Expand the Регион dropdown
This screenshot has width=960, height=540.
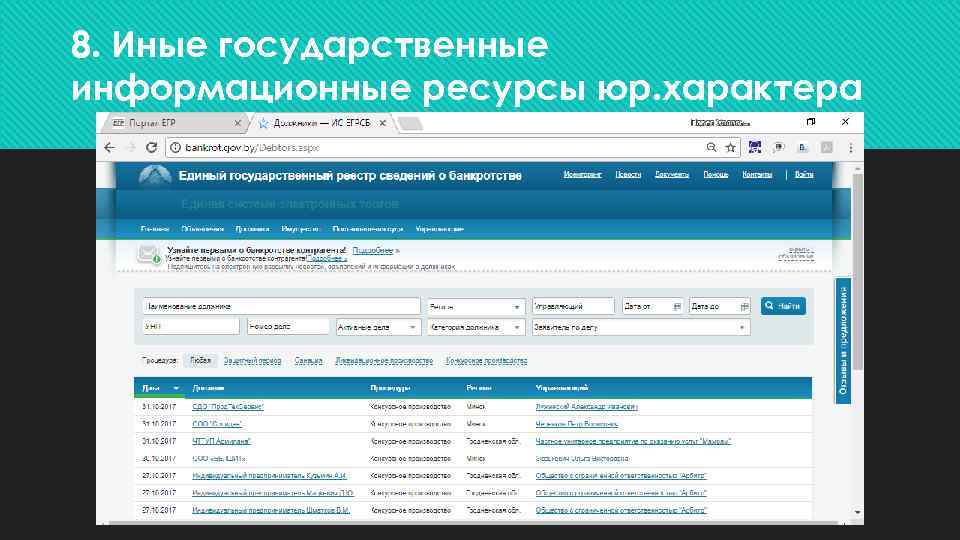(476, 306)
